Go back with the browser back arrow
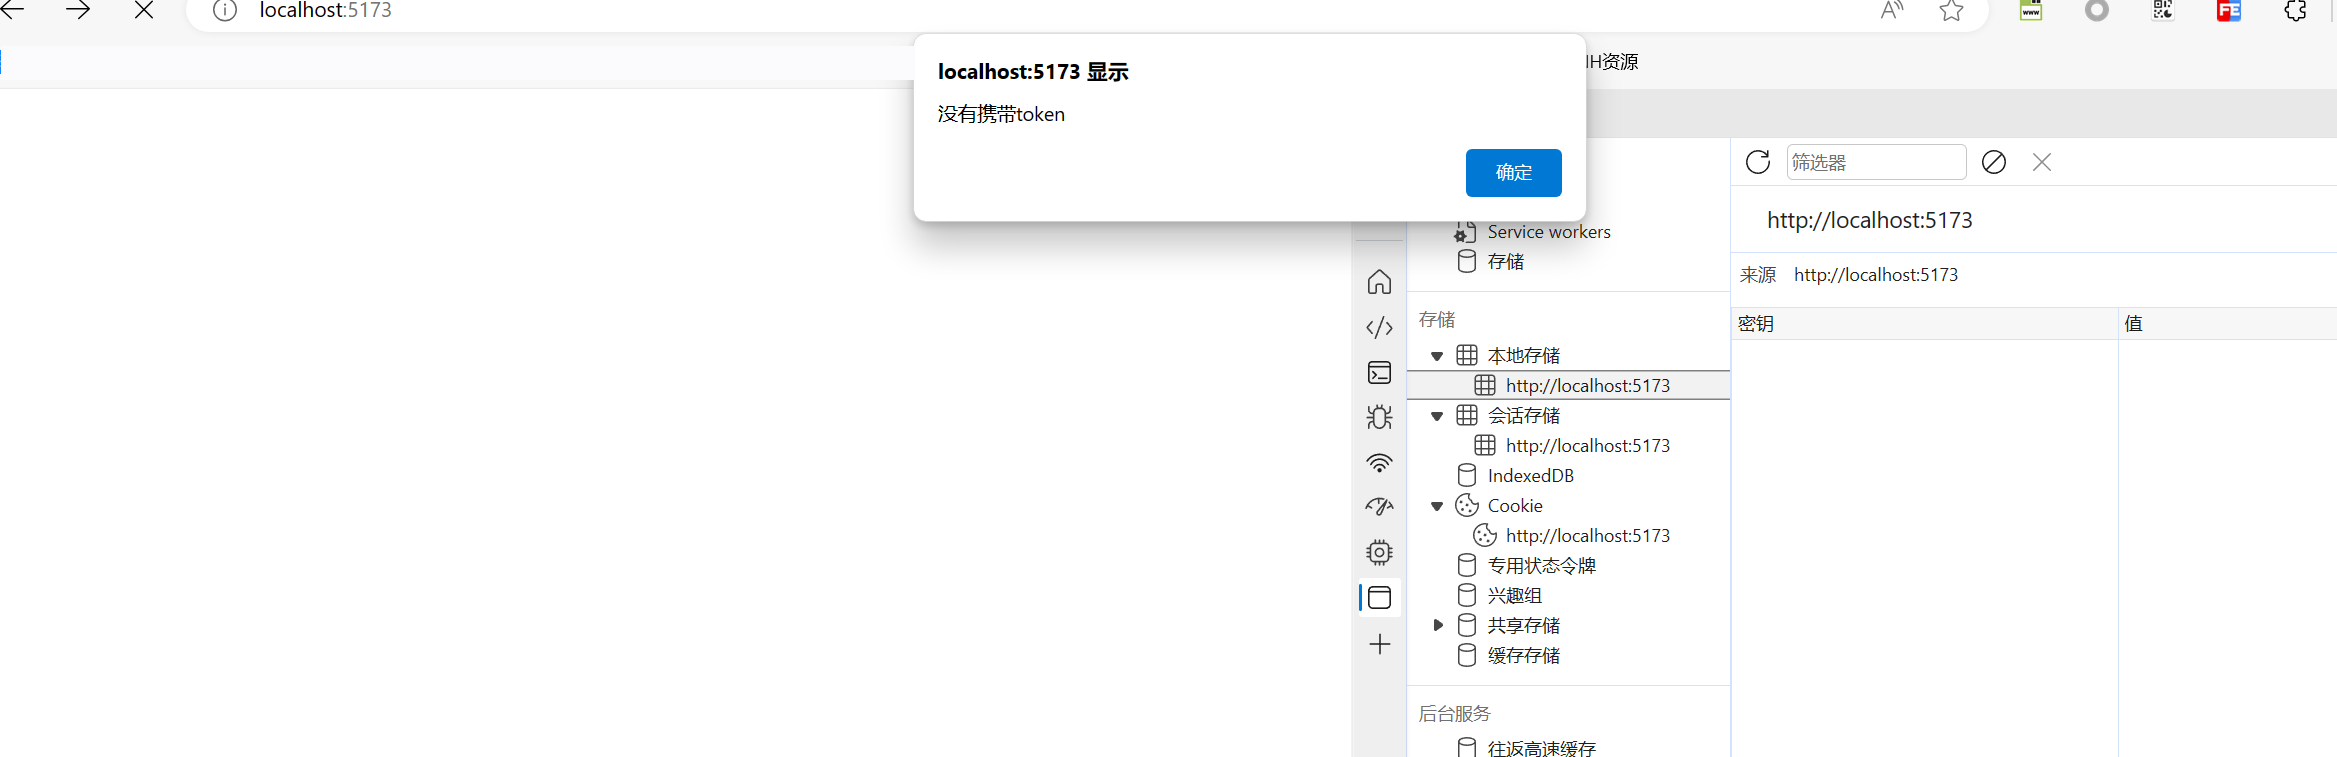The height and width of the screenshot is (757, 2337). pyautogui.click(x=12, y=10)
